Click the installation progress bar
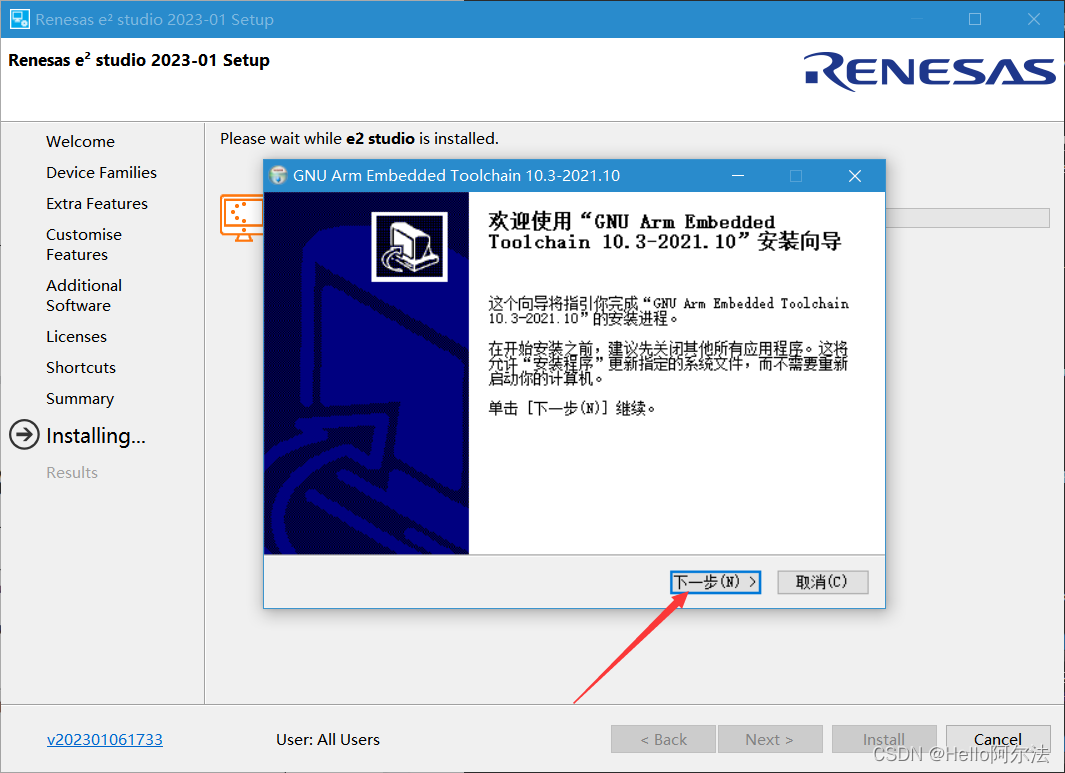1065x773 pixels. point(967,218)
